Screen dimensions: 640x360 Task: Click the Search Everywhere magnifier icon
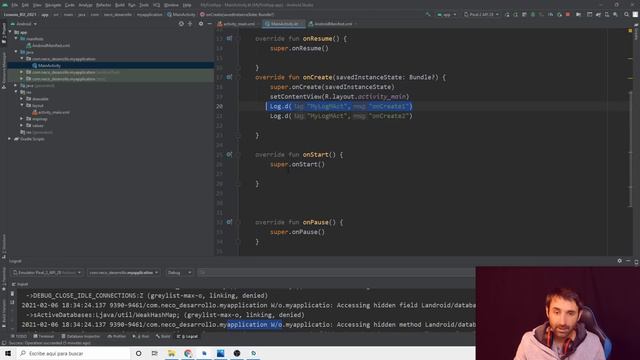click(x=626, y=14)
